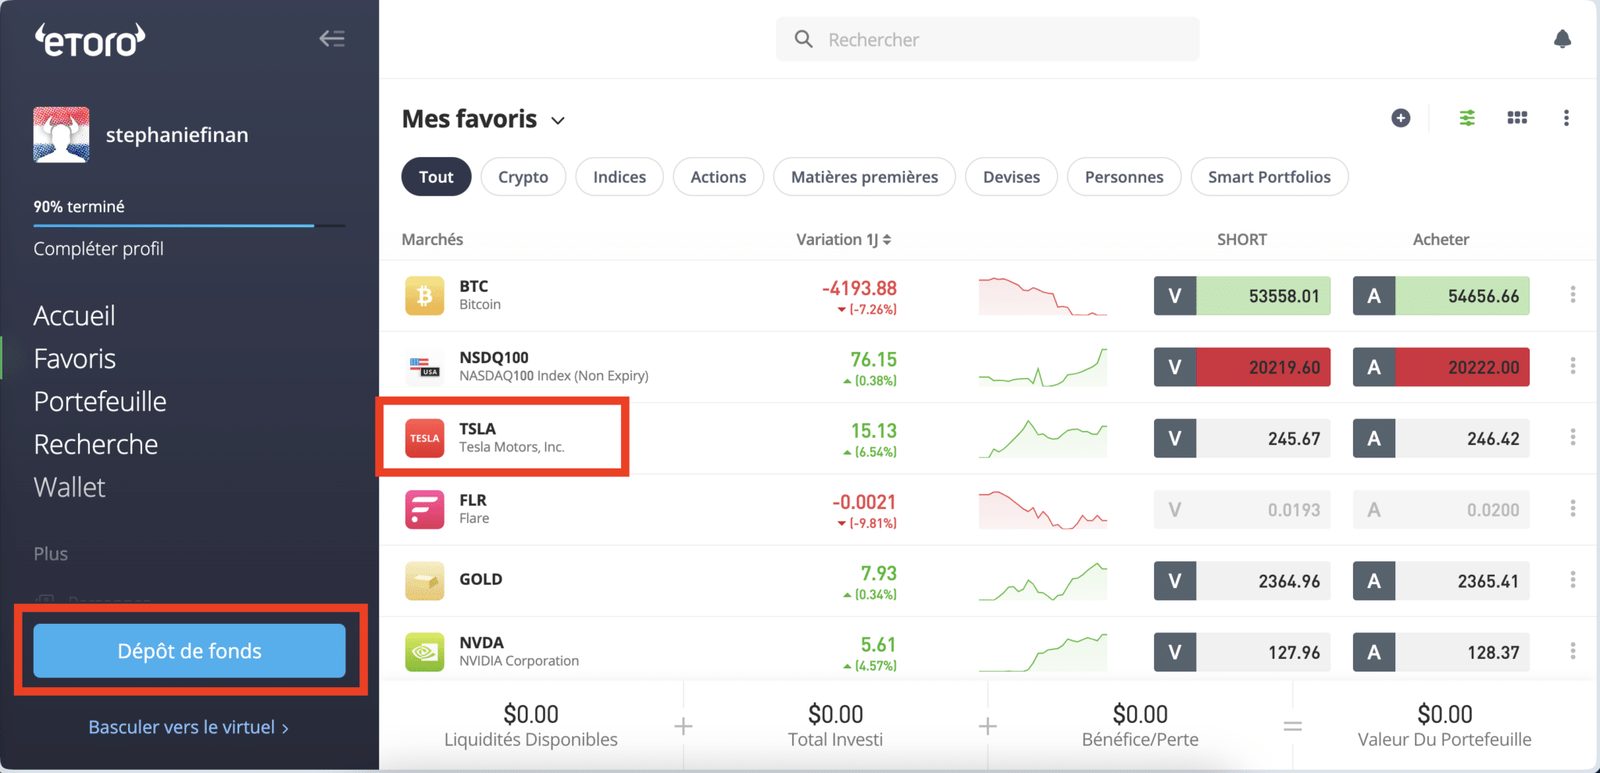
Task: Click the BTC Bitcoin market name
Action: coord(480,295)
